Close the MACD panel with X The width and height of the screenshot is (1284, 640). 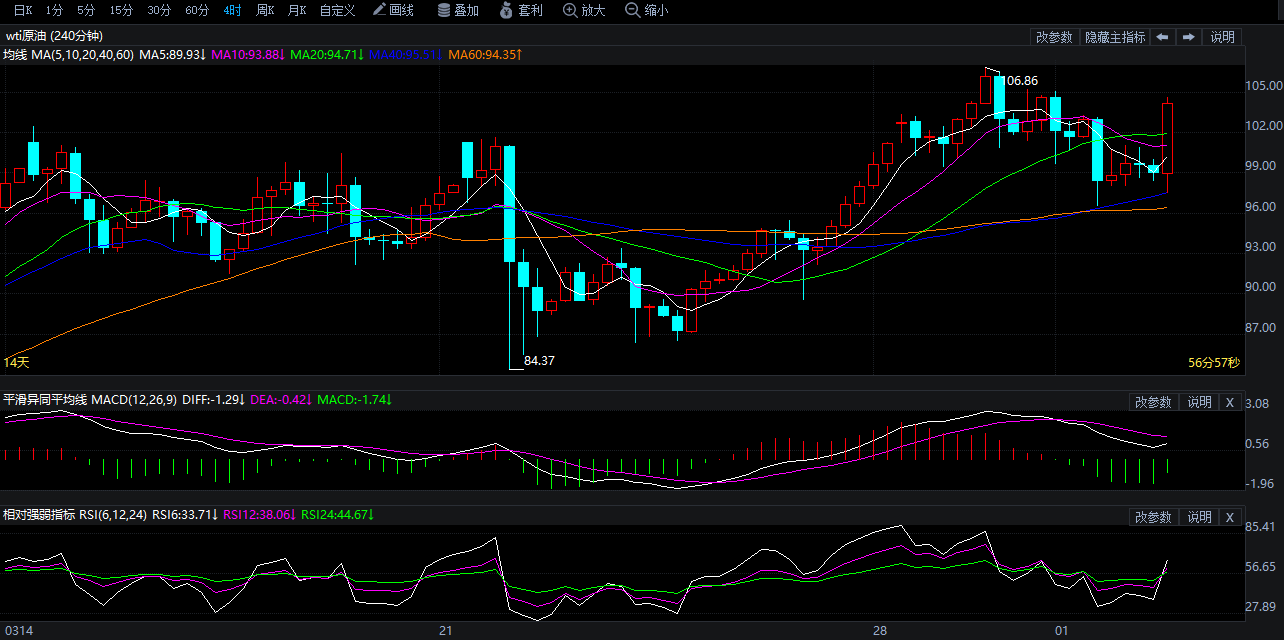coord(1230,402)
